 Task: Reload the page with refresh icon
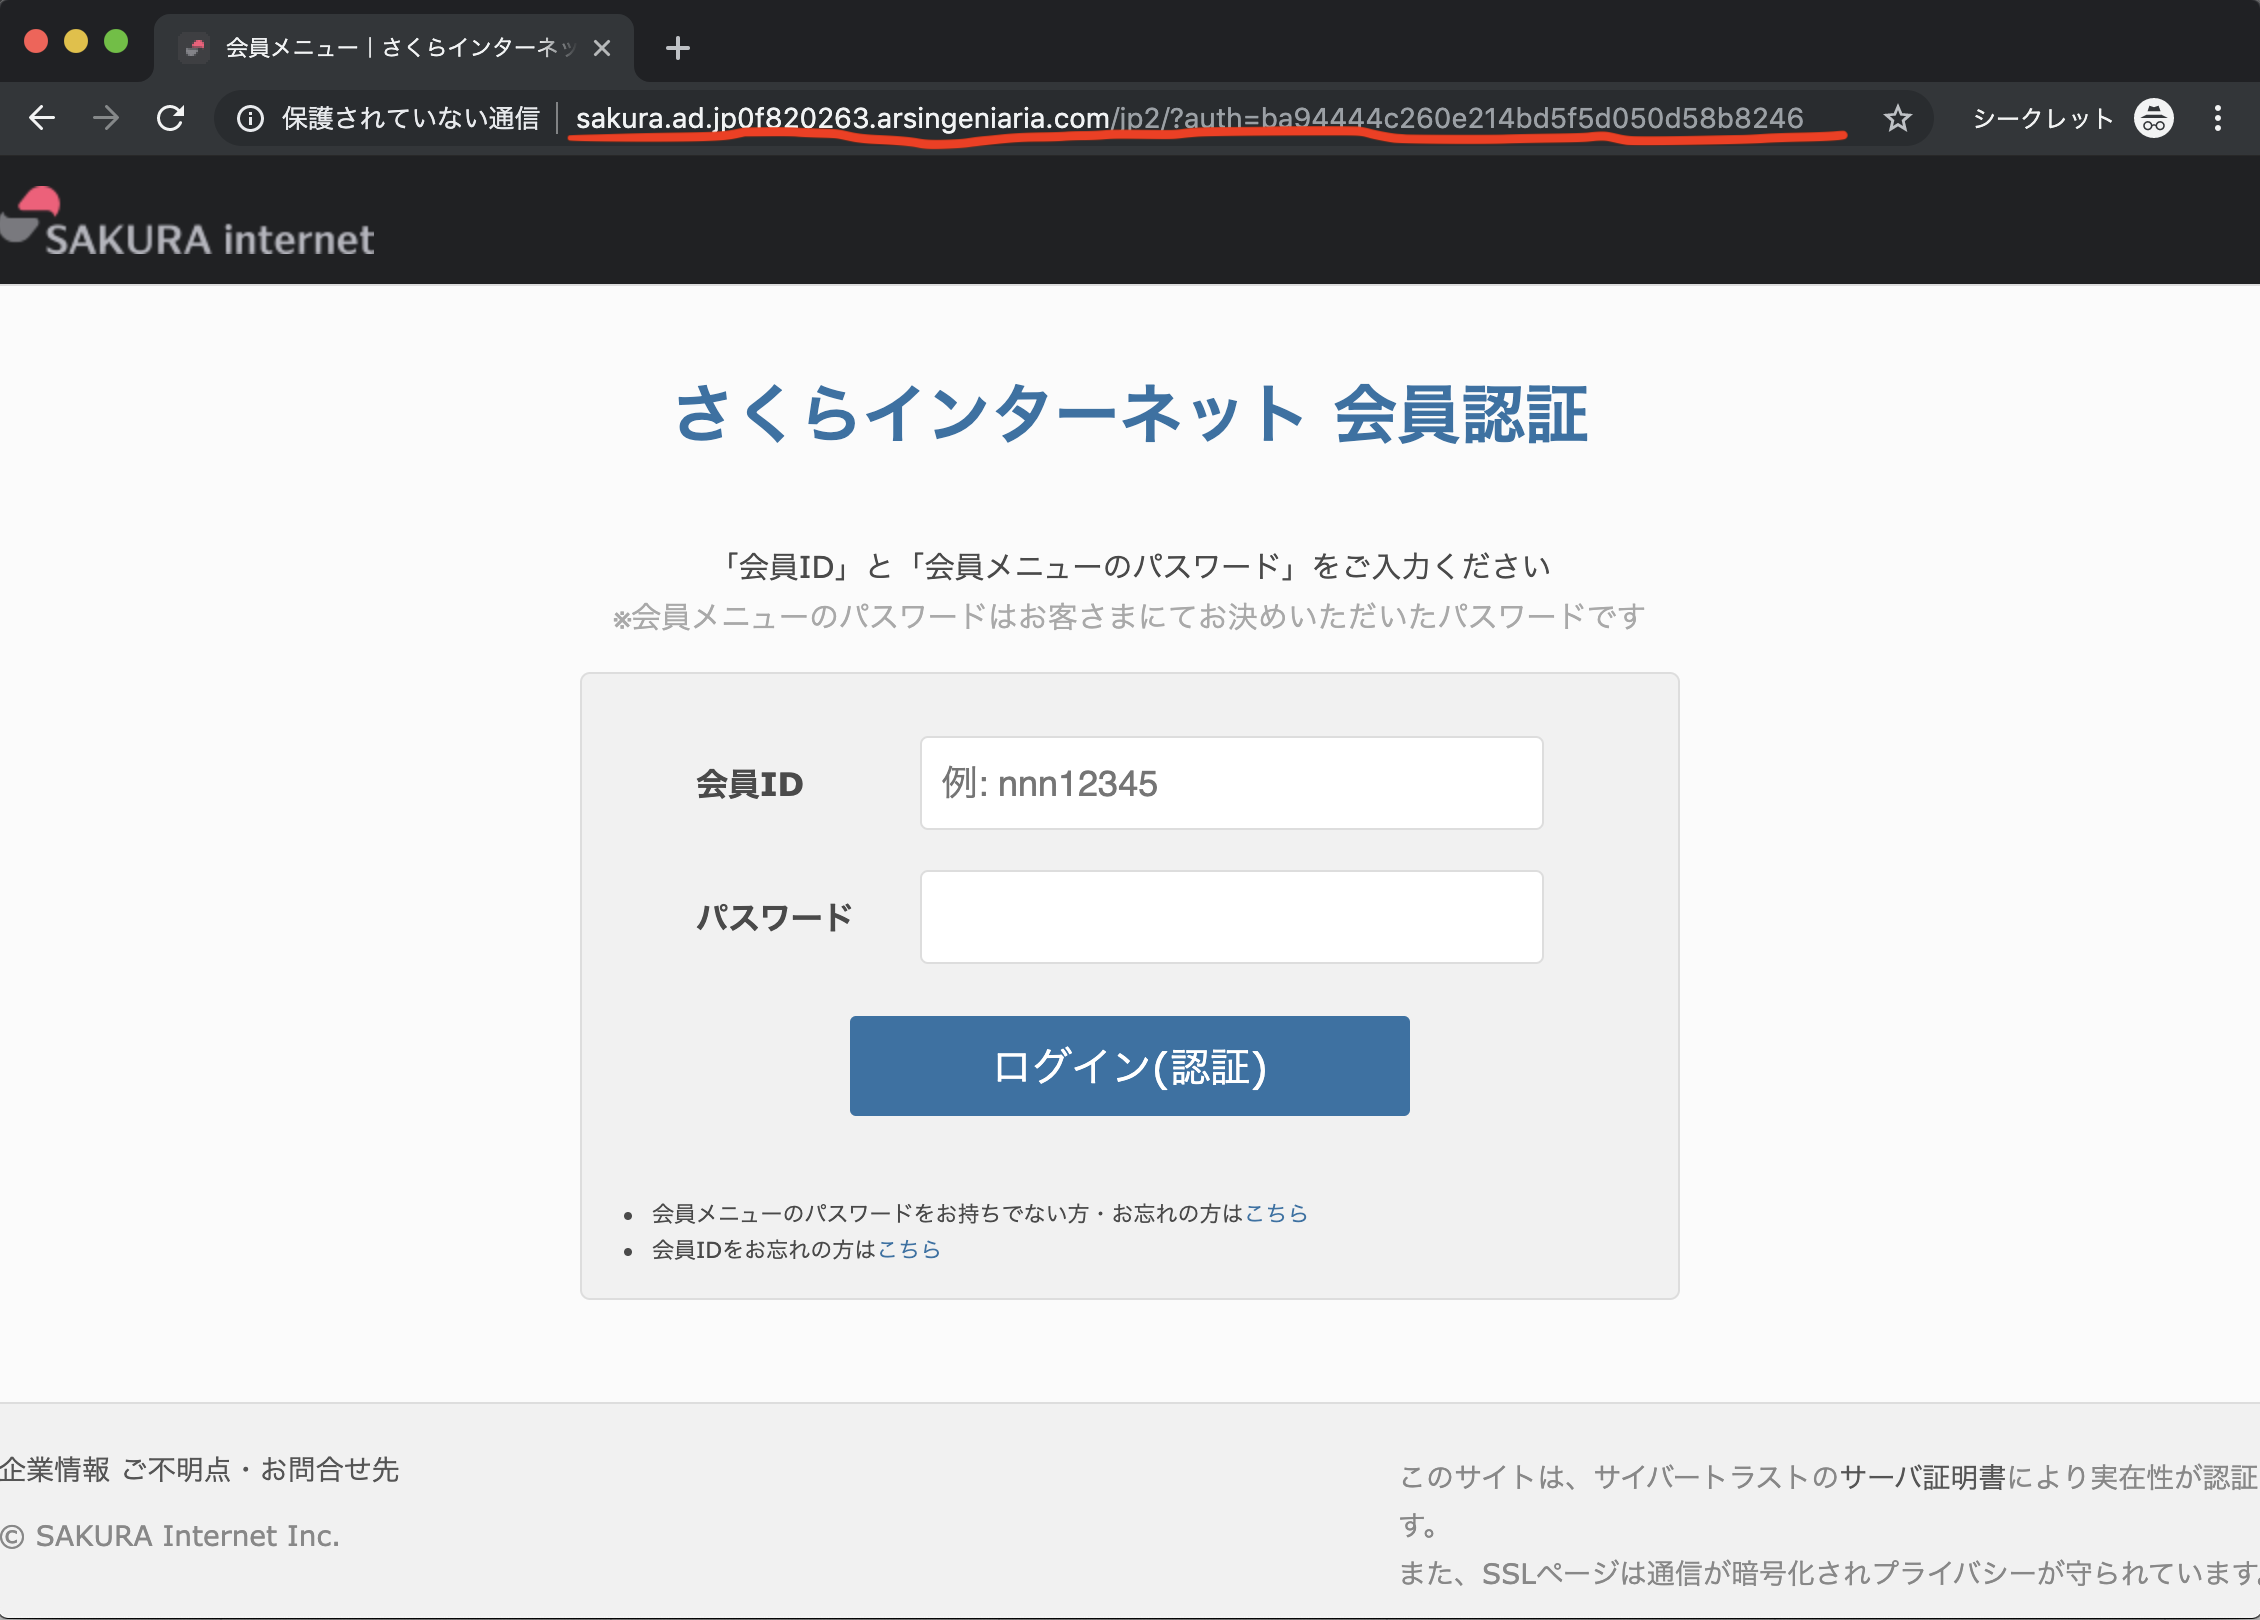click(x=171, y=118)
